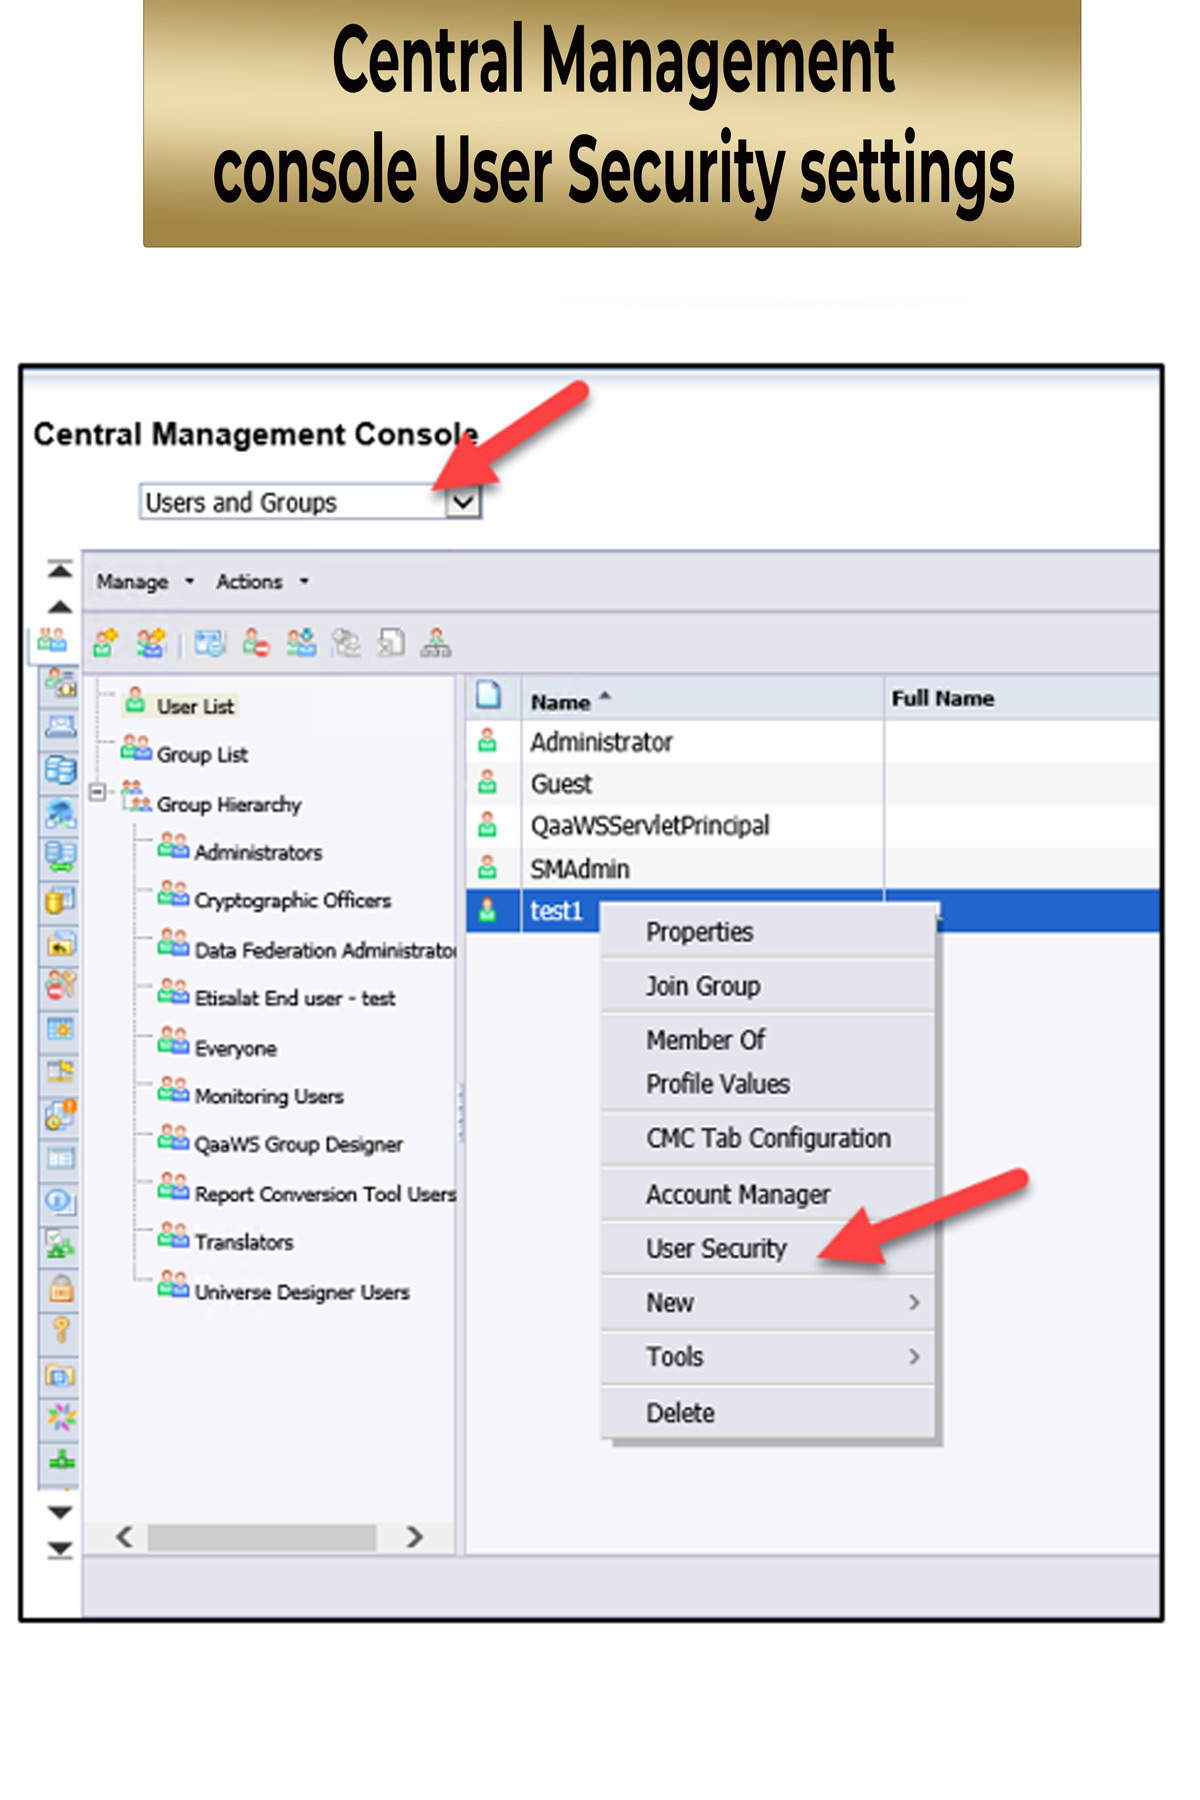Screen dimensions: 1200x1800
Task: Click the single up arrow above the sidebar icons
Action: click(60, 606)
